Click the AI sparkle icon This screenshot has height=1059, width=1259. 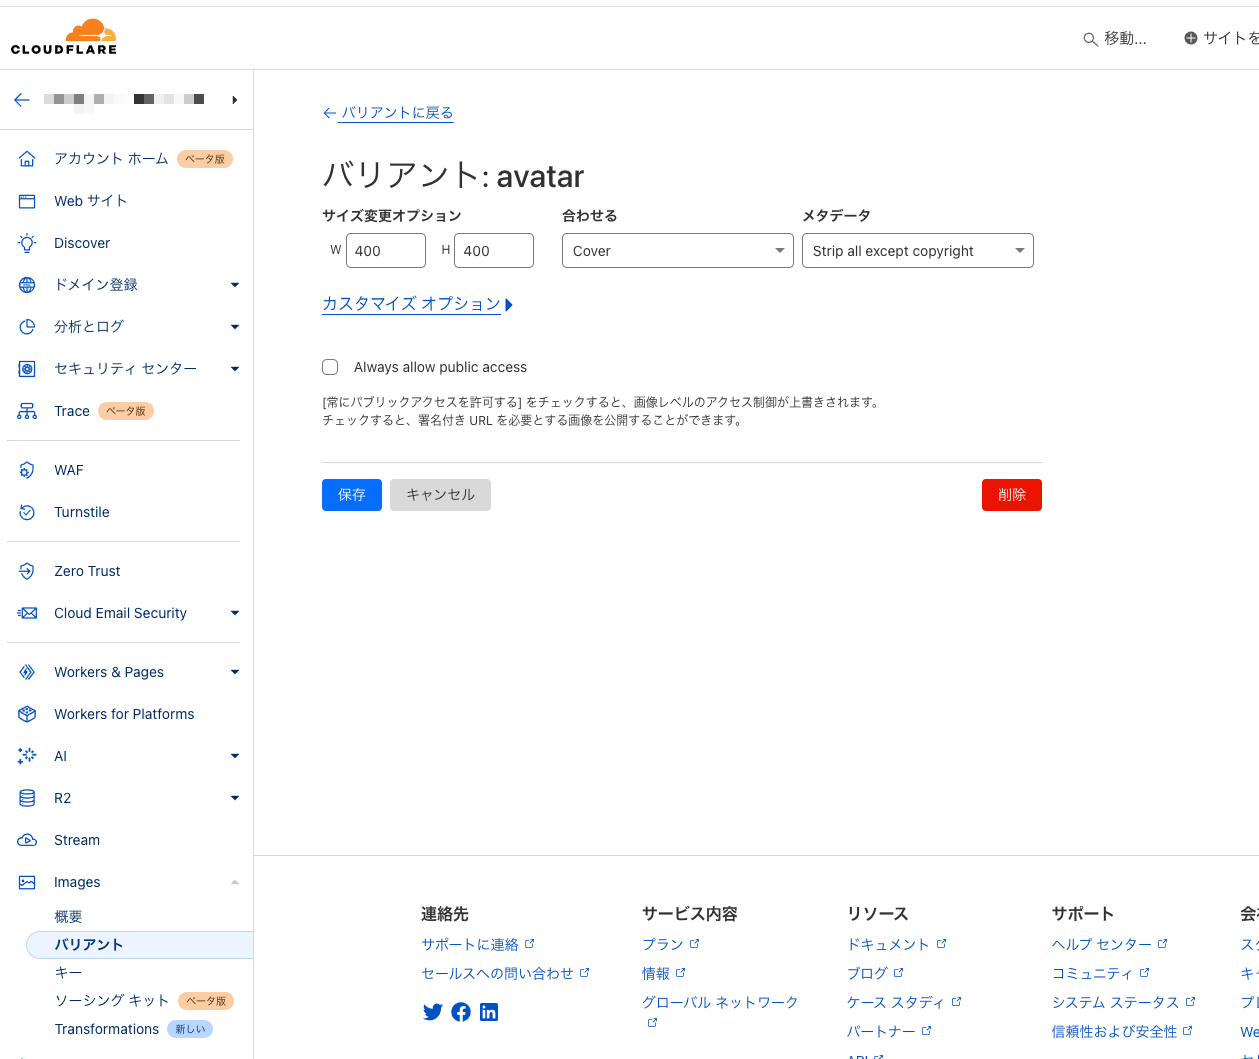coord(27,756)
